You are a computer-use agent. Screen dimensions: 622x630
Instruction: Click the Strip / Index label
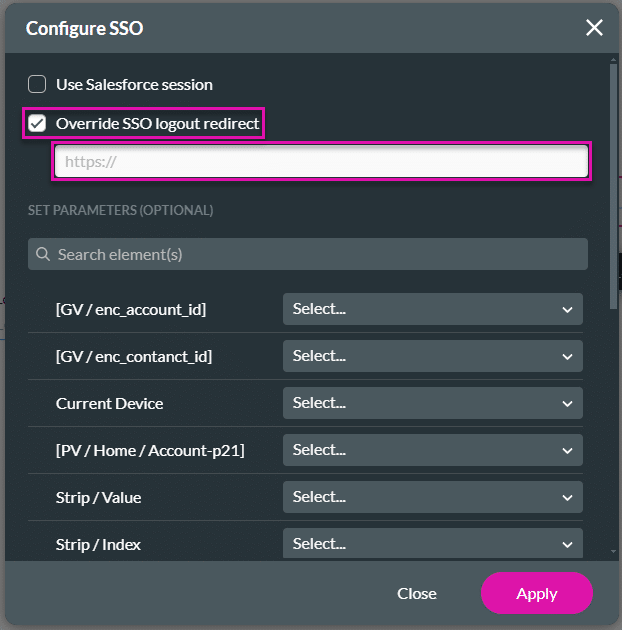tap(98, 544)
